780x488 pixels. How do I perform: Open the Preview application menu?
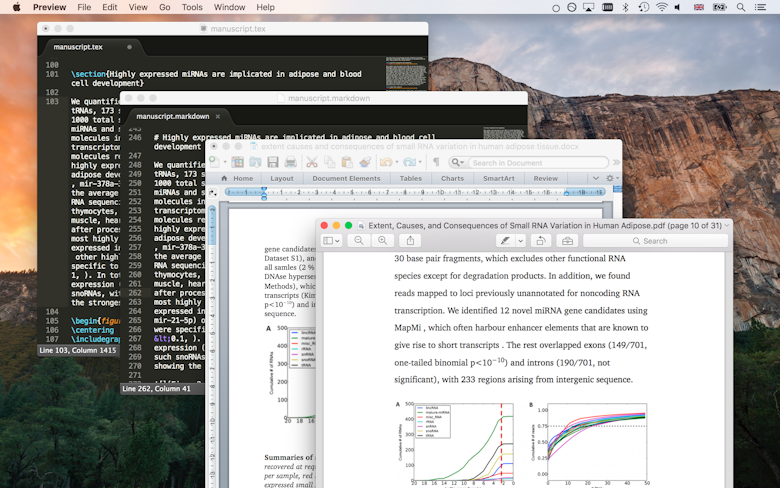[49, 7]
